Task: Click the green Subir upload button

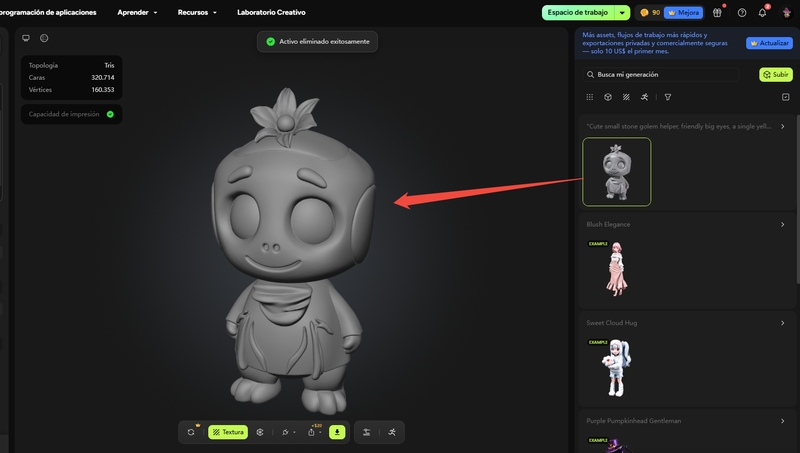Action: click(776, 74)
